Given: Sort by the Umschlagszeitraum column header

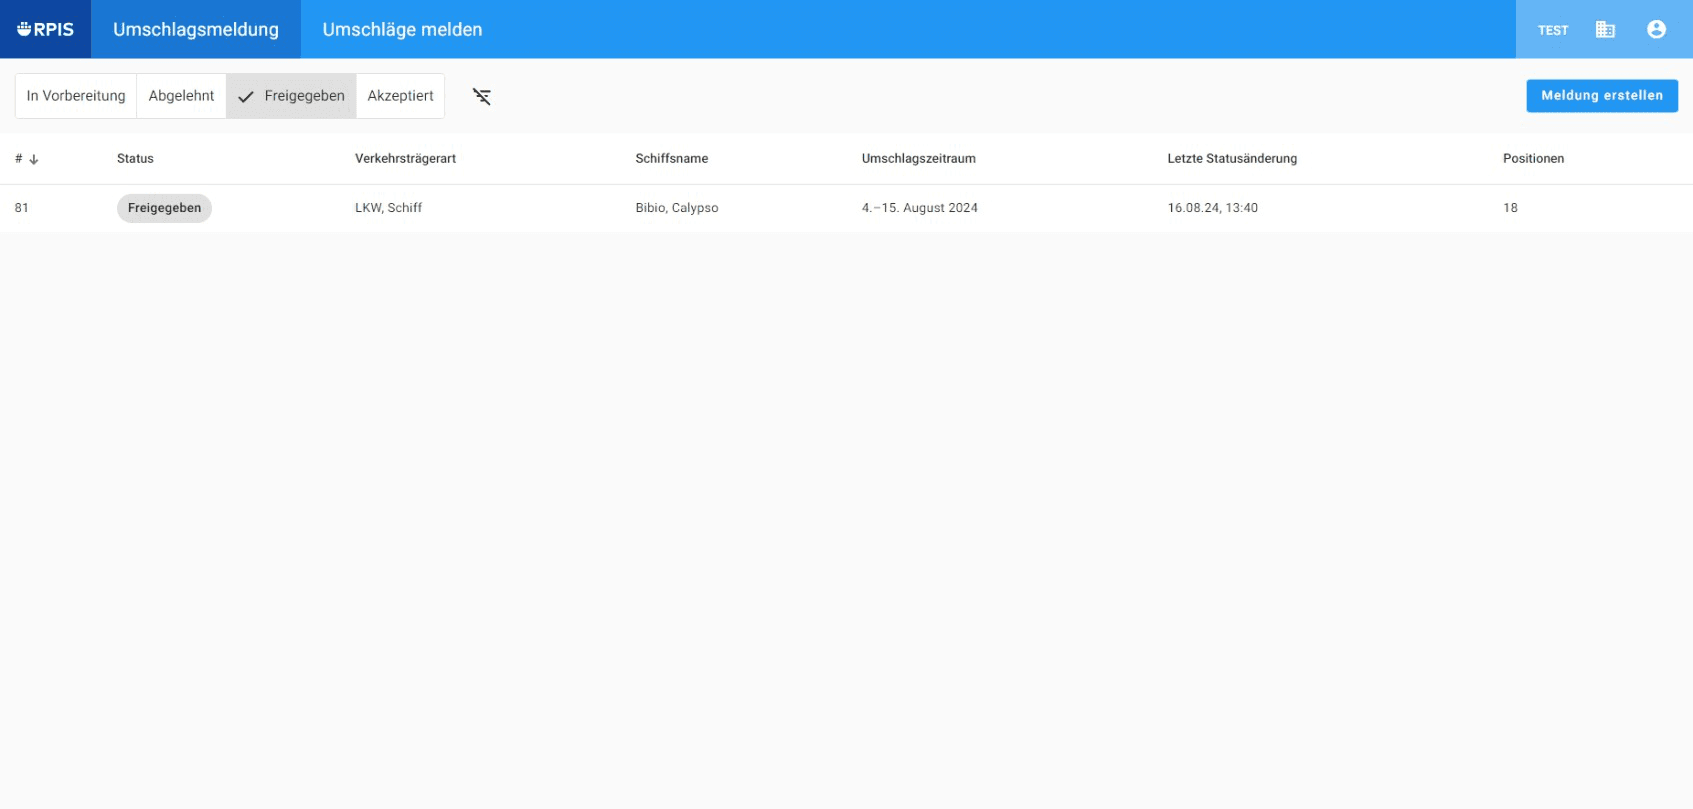Looking at the screenshot, I should 918,159.
